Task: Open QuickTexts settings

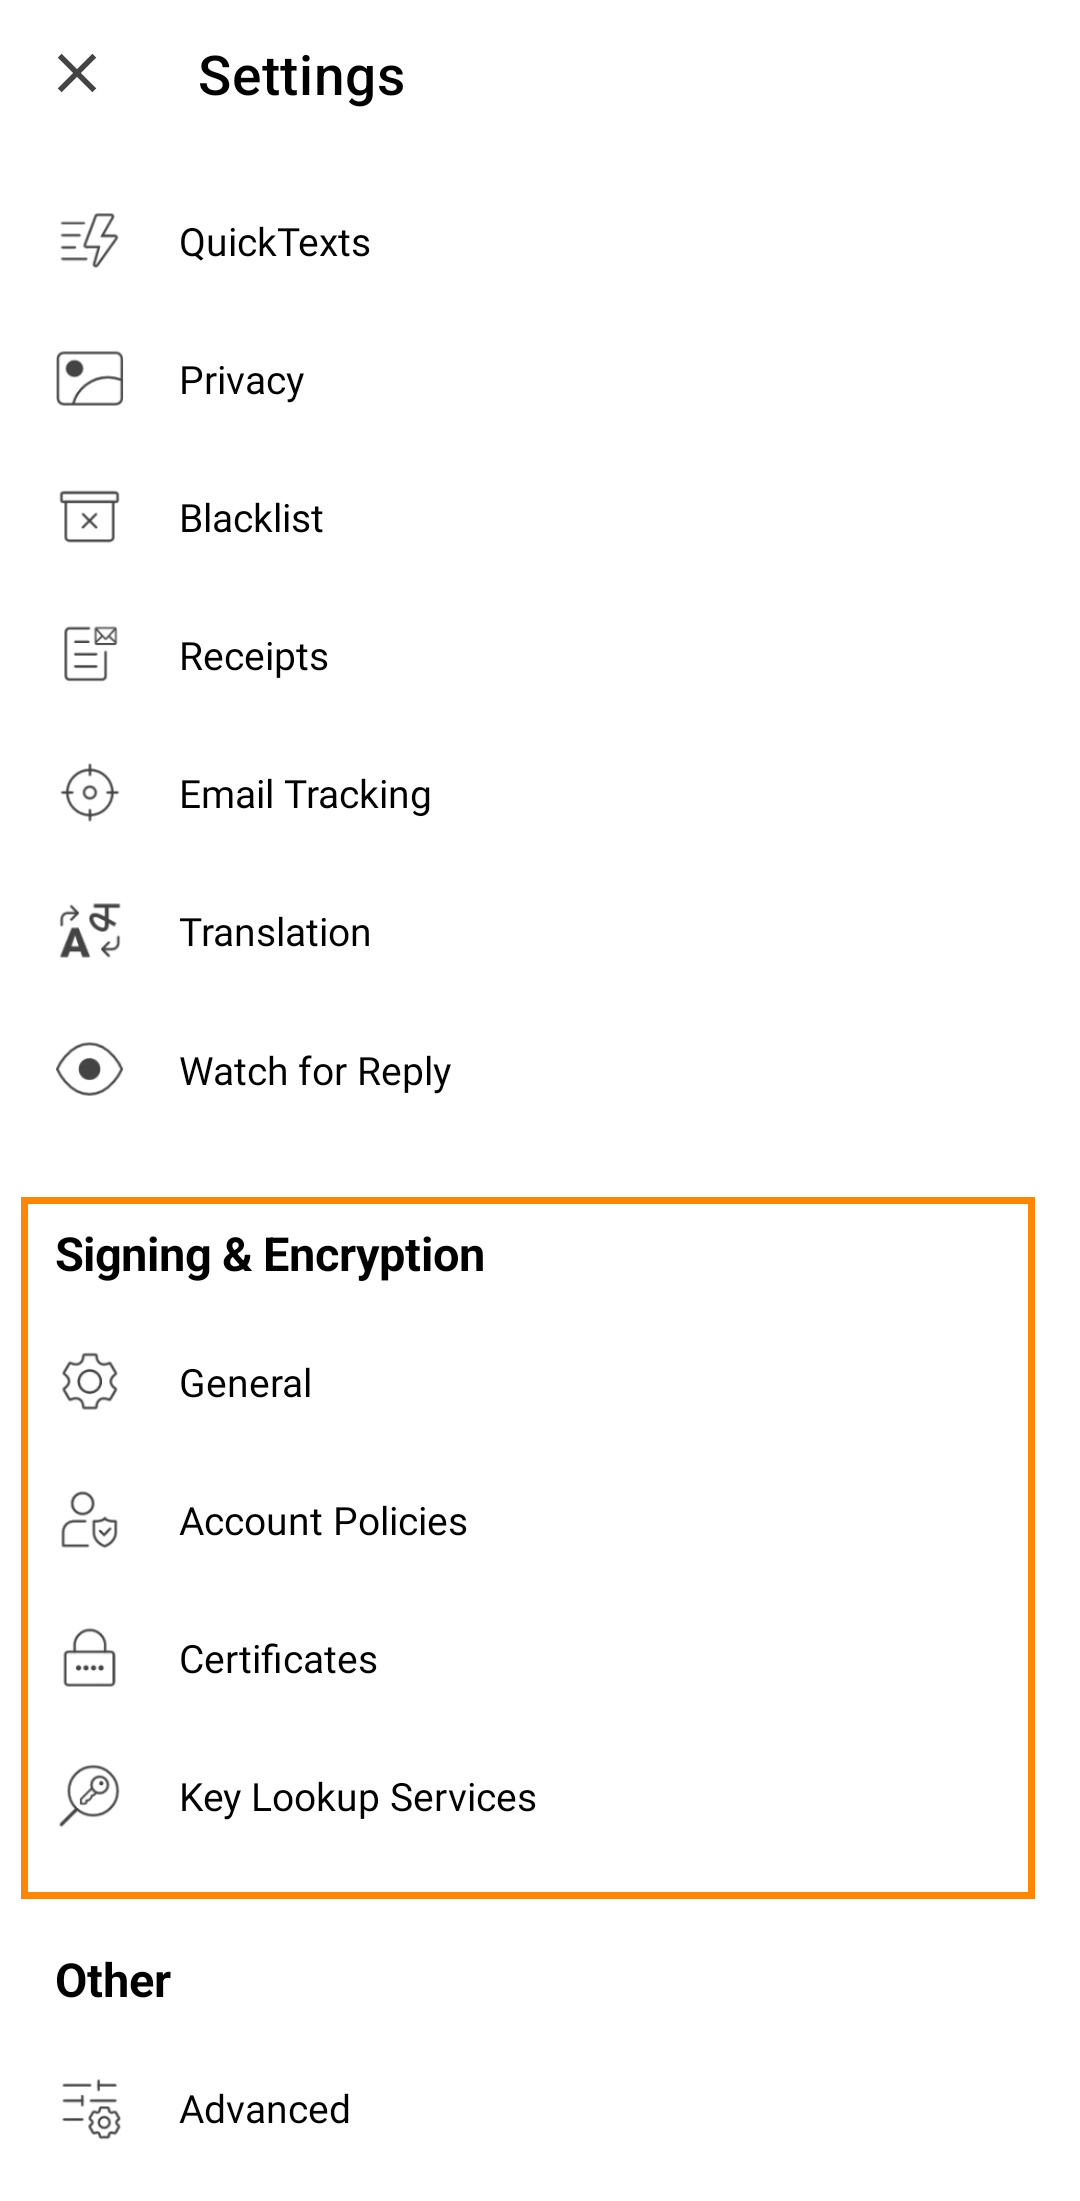Action: 540,242
